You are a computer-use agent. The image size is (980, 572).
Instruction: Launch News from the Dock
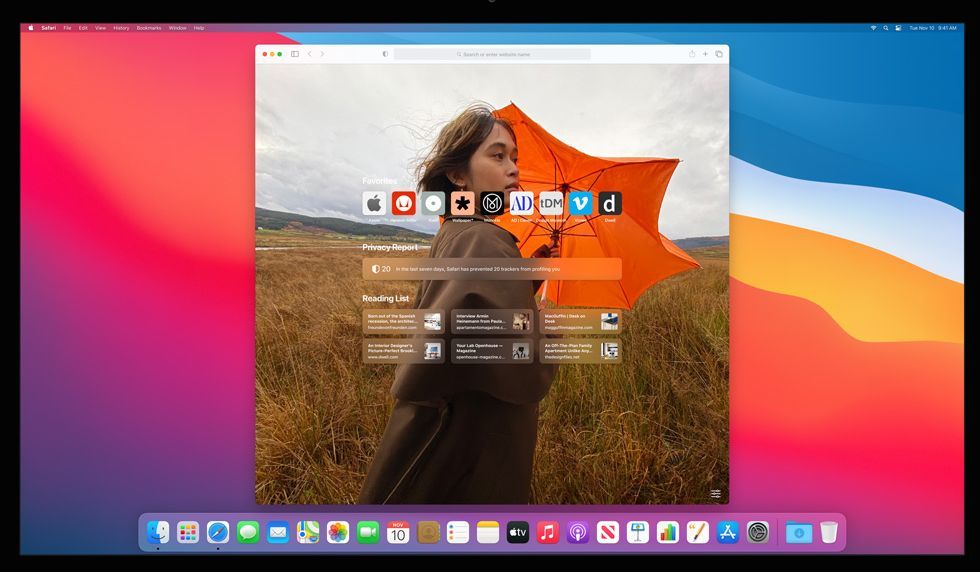click(x=608, y=533)
